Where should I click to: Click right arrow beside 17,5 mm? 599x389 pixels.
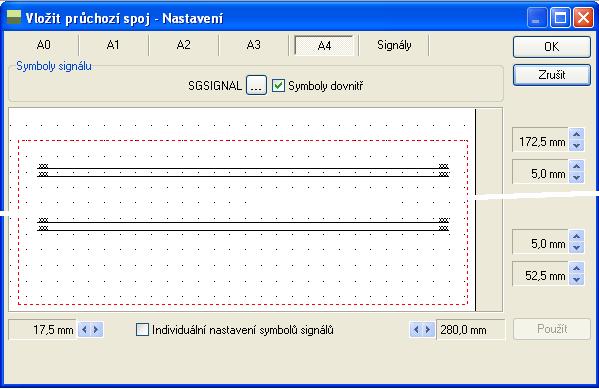point(97,329)
